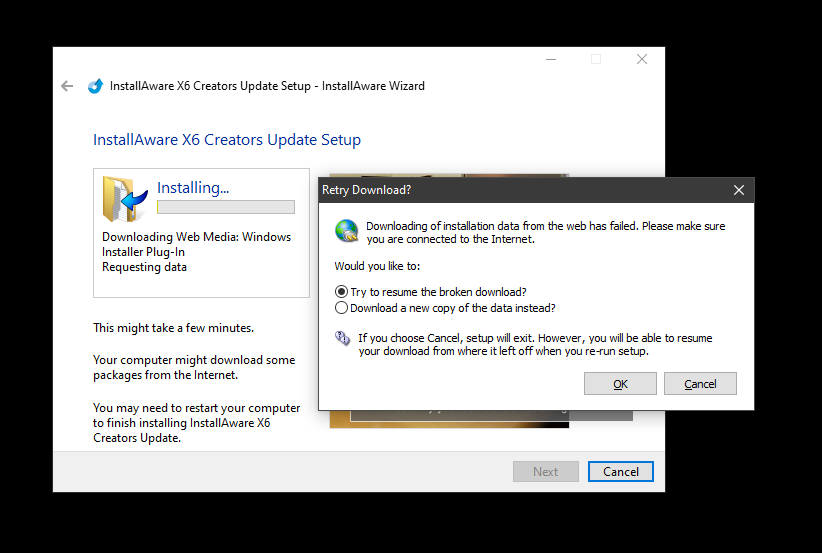Click the help hint icon beside Cancel note
The height and width of the screenshot is (553, 822).
[342, 339]
